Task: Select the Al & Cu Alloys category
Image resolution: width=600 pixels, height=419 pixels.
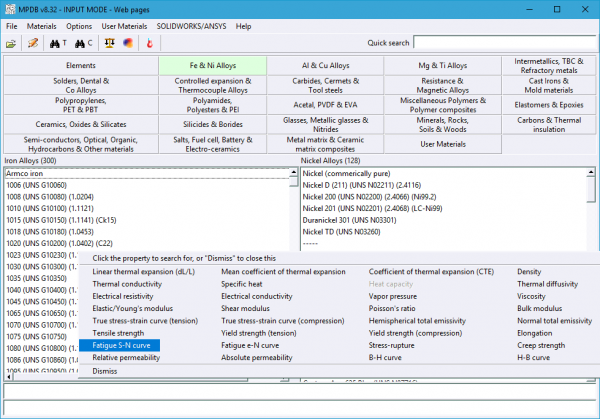Action: pyautogui.click(x=325, y=65)
